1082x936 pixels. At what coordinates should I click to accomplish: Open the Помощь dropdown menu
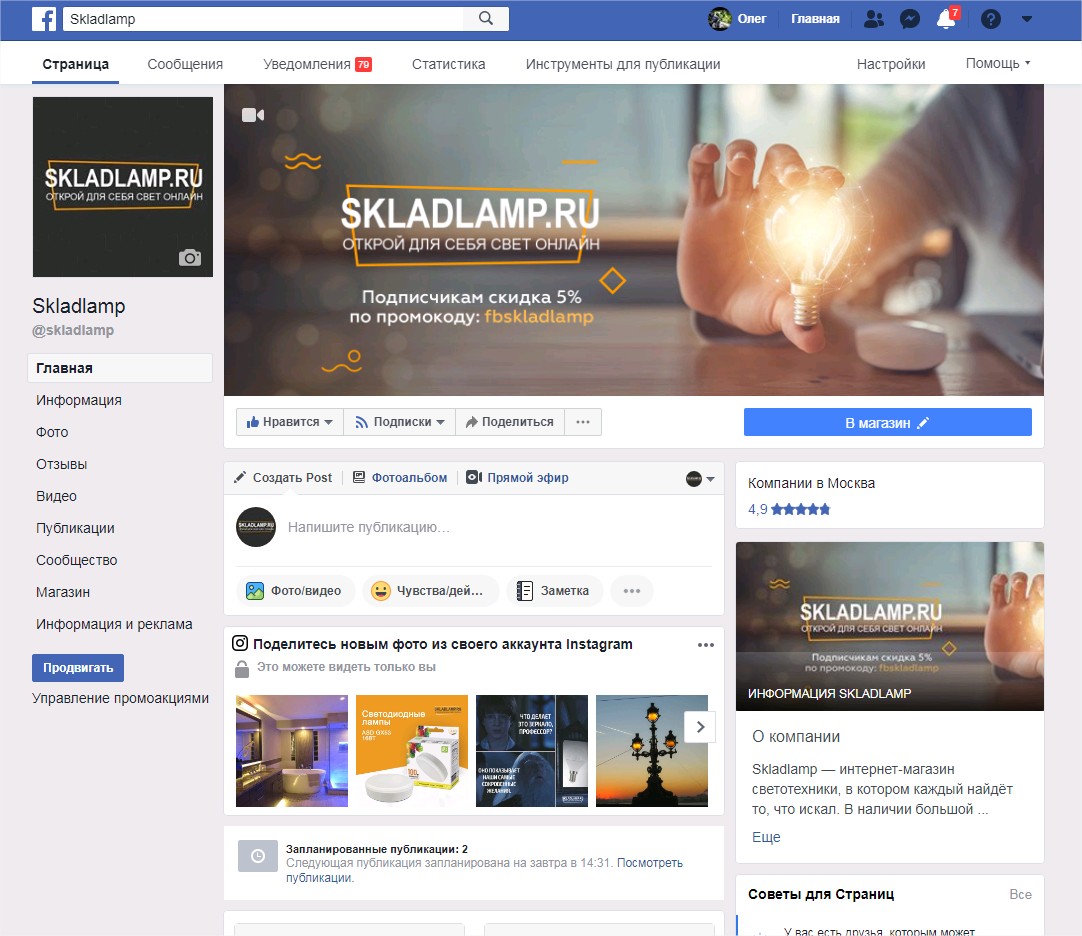pos(998,64)
